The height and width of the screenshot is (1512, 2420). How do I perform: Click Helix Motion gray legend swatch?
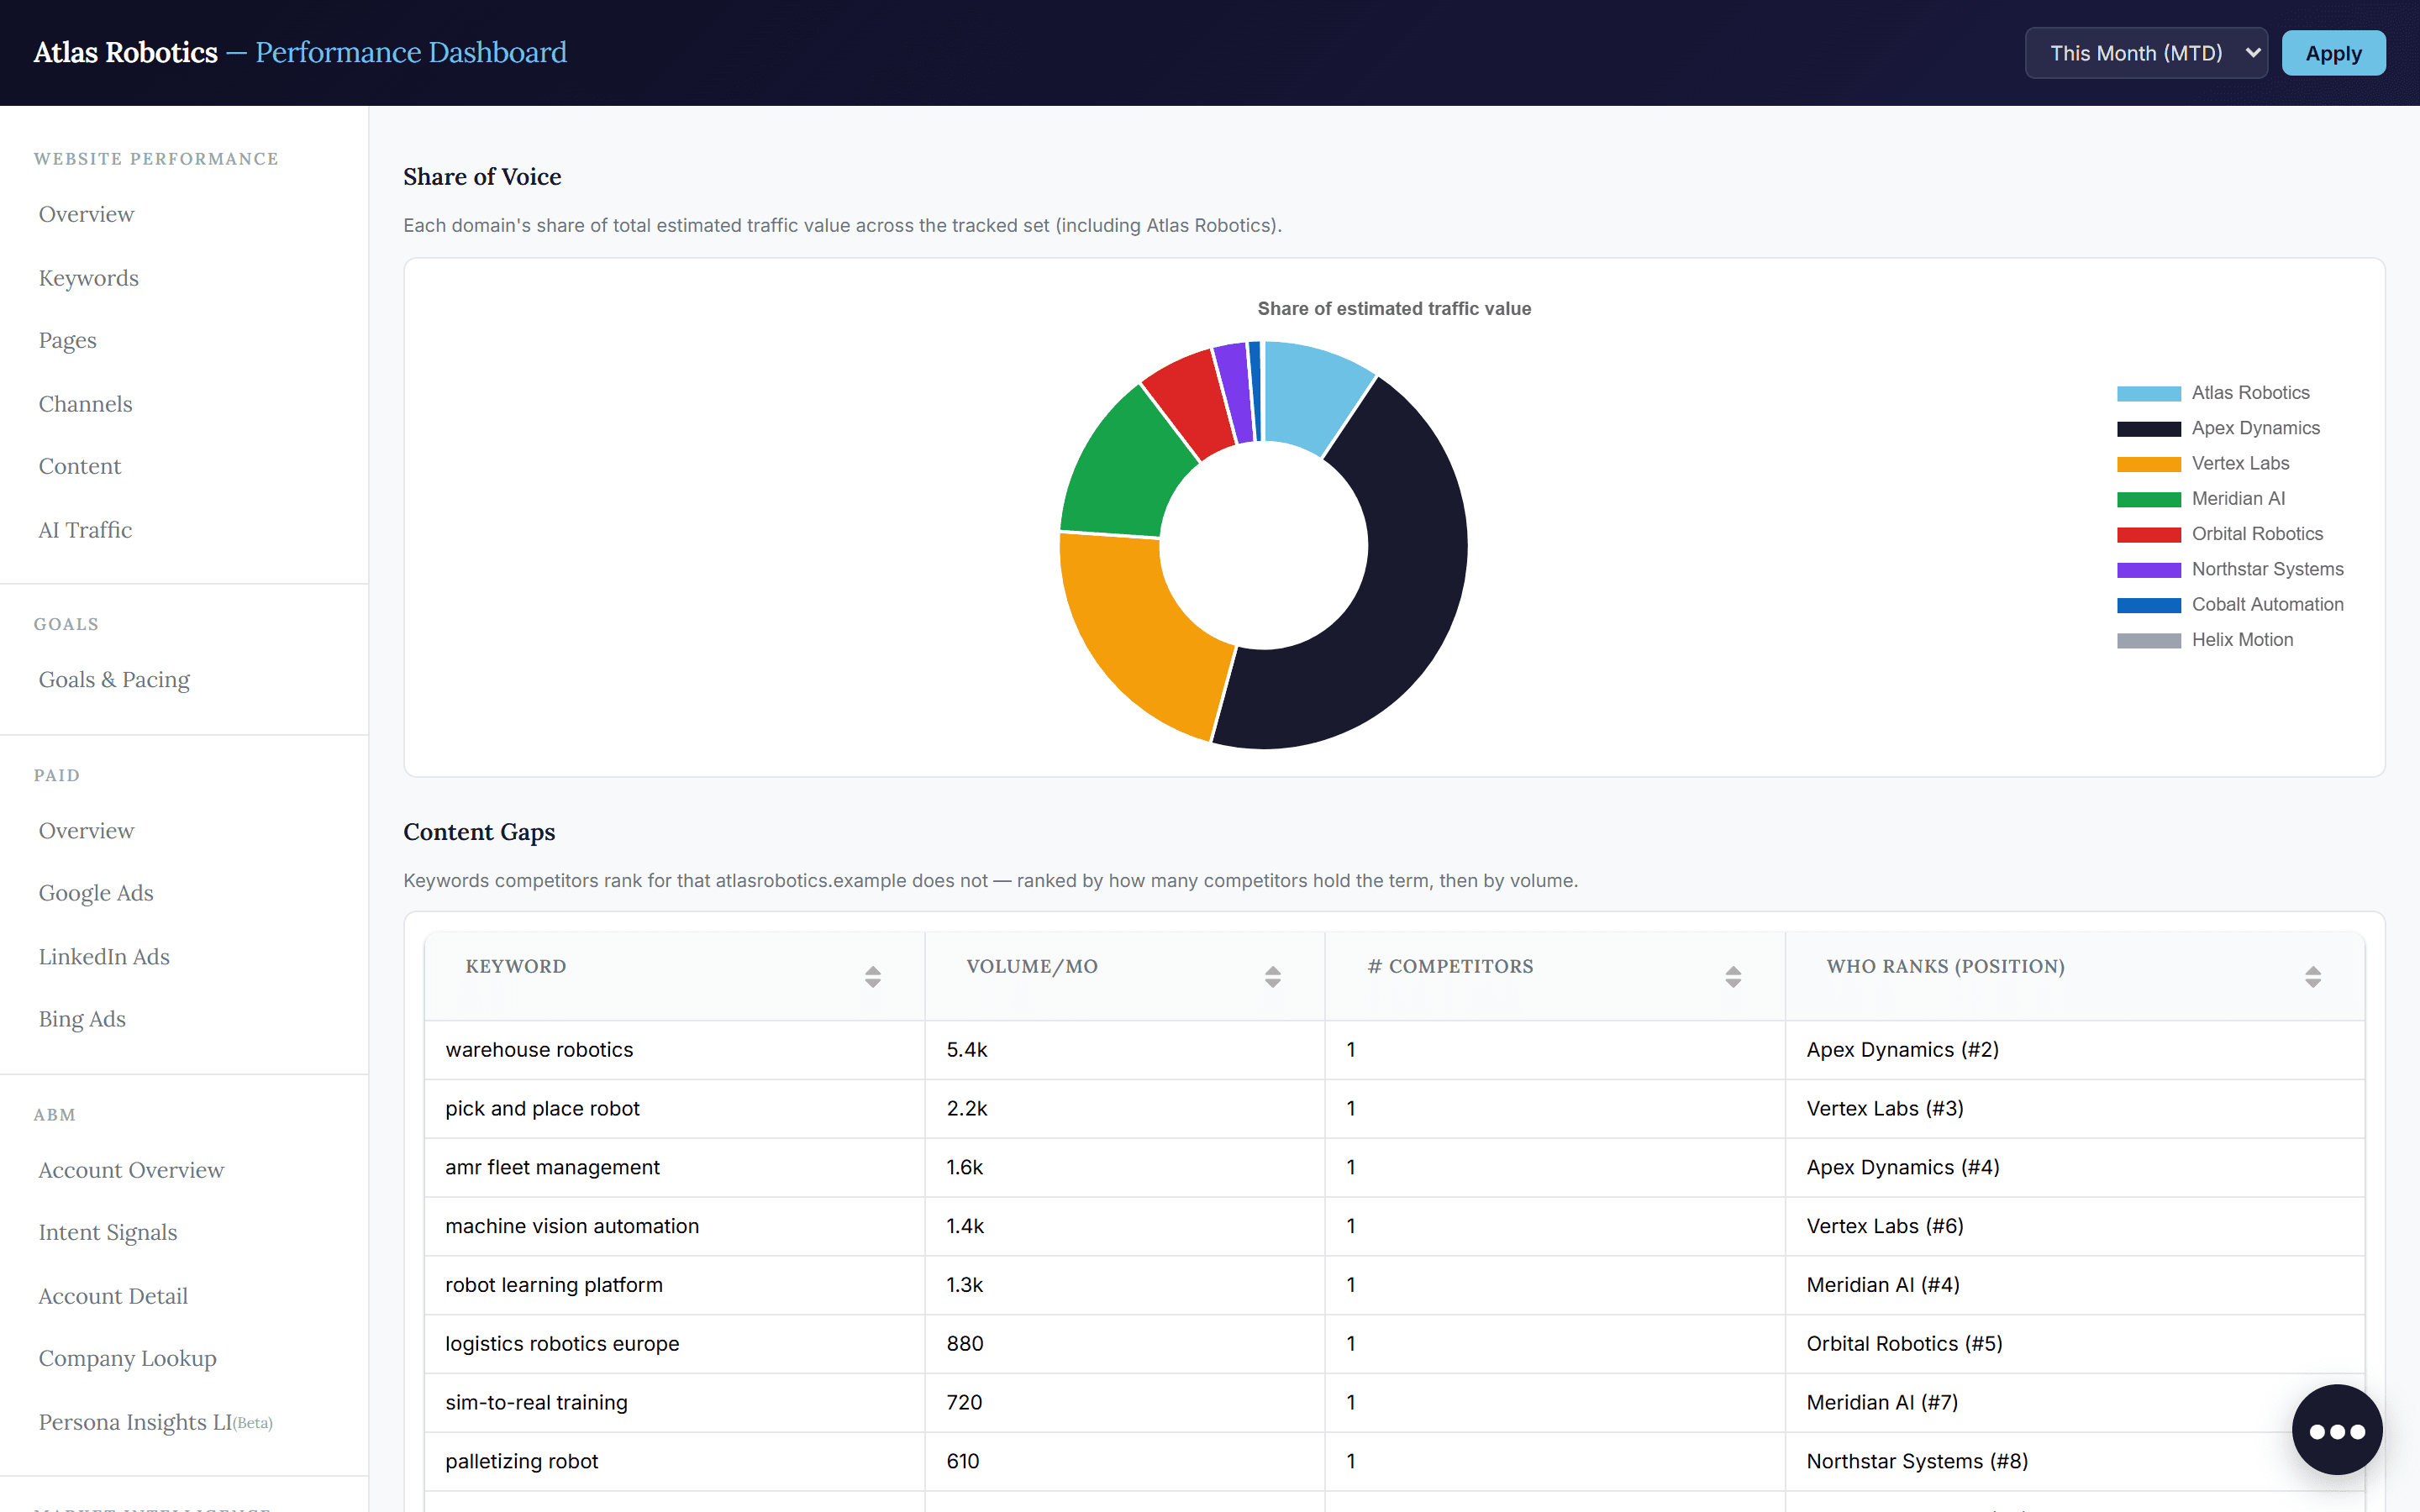[2148, 640]
